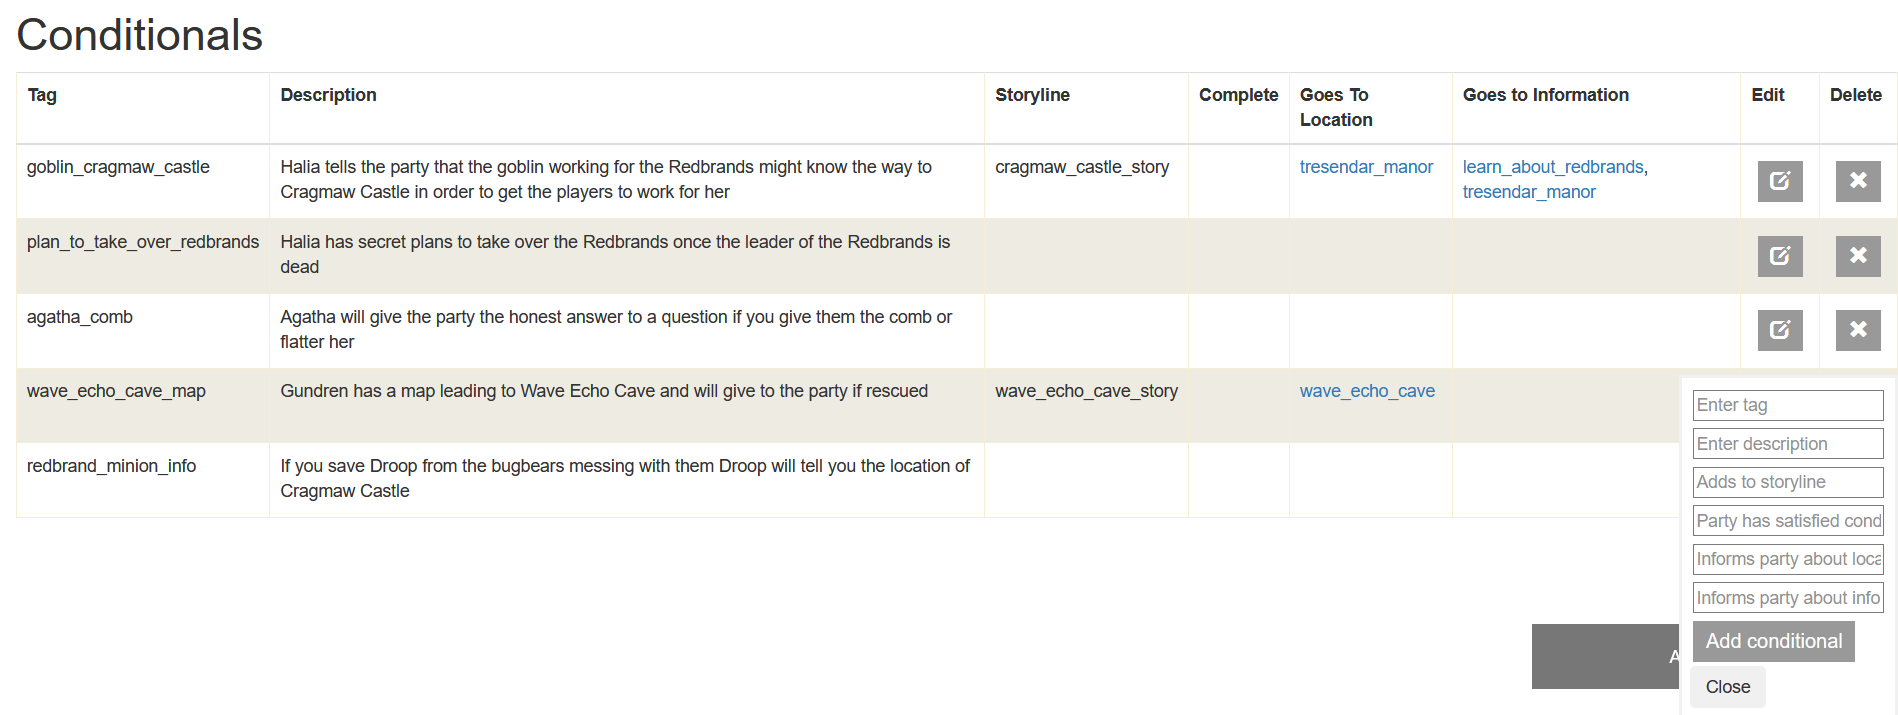Delete the plan_to_take_over_redbrands conditional
The width and height of the screenshot is (1898, 715).
pos(1858,256)
